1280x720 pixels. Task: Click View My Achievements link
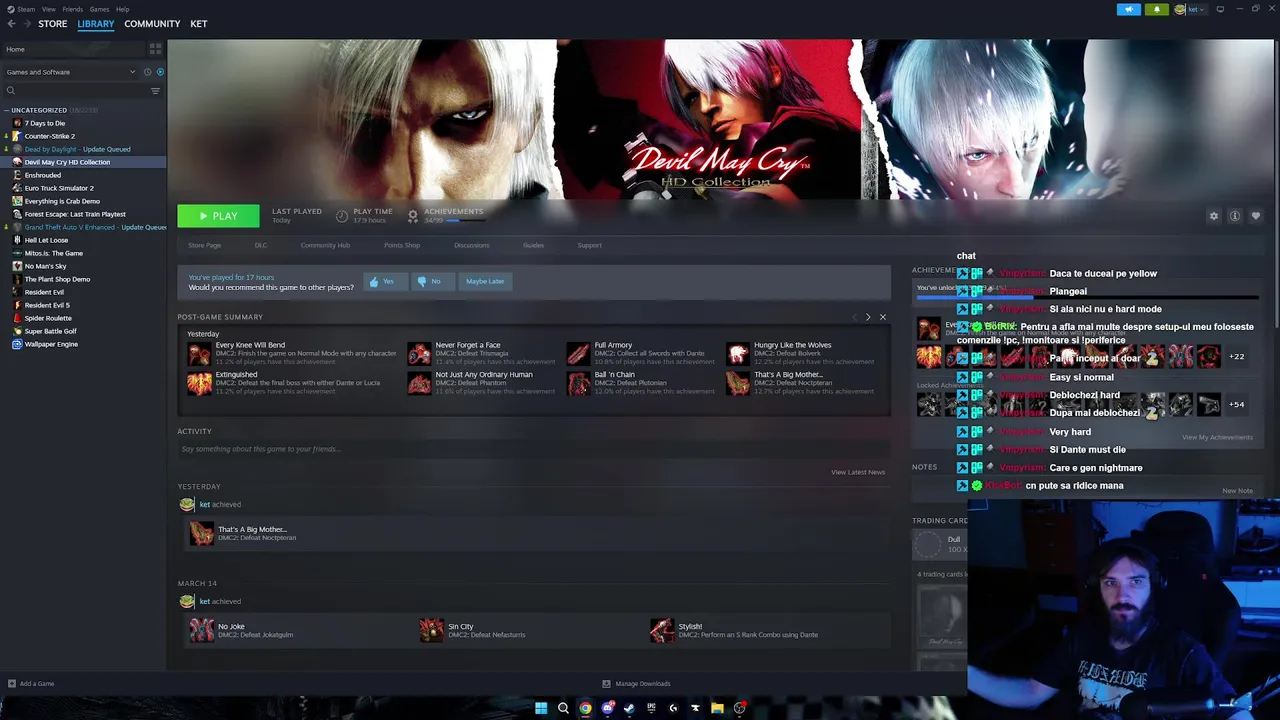point(1217,437)
